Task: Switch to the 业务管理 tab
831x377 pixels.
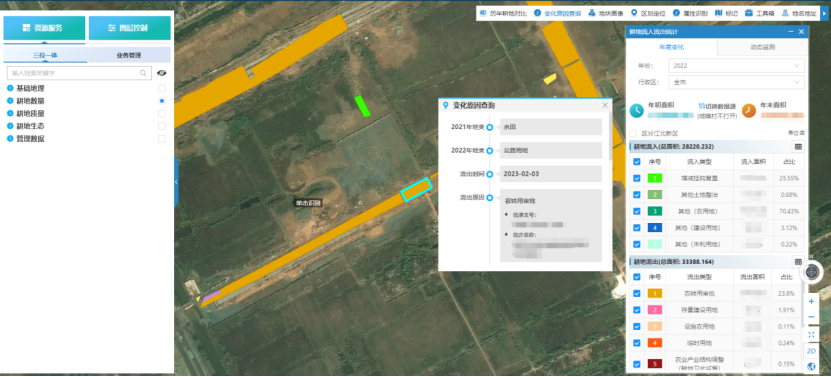Action: point(129,55)
